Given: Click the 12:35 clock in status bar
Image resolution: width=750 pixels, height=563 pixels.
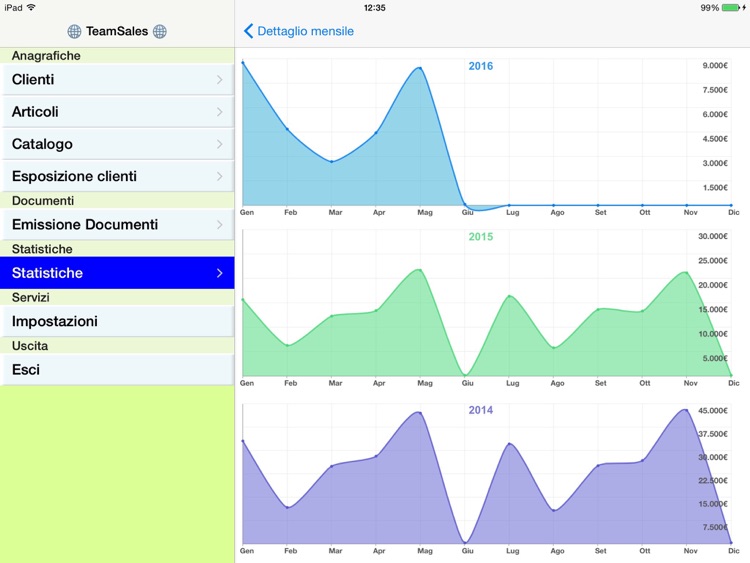Looking at the screenshot, I should pyautogui.click(x=375, y=8).
